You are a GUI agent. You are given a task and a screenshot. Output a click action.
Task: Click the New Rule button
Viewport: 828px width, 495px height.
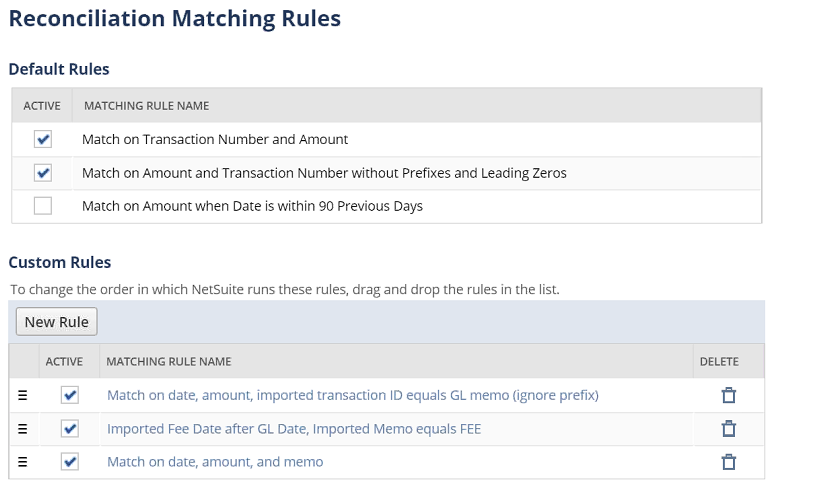pyautogui.click(x=56, y=322)
